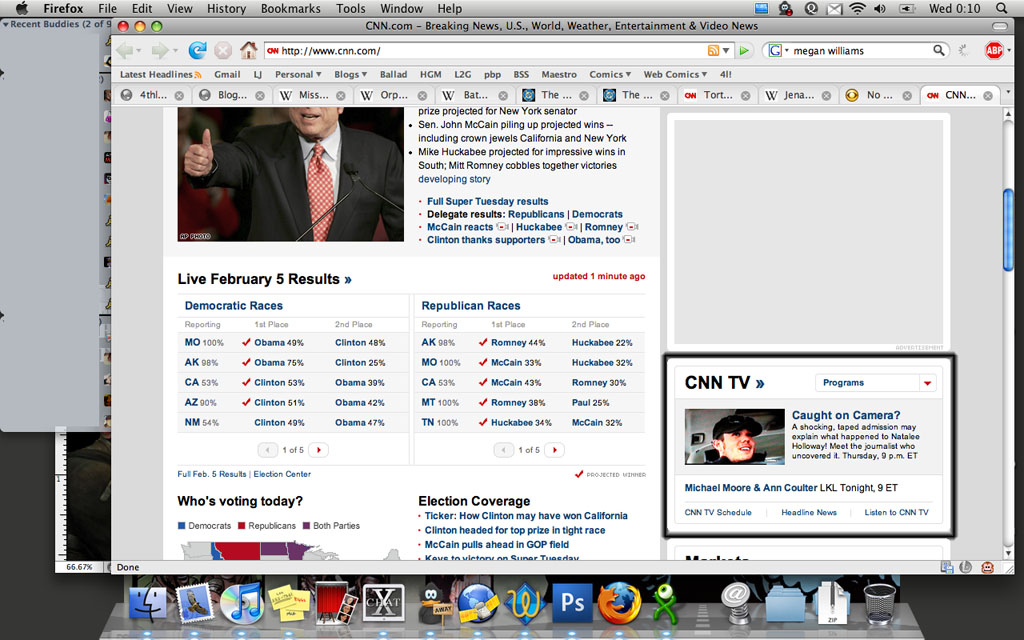Open the Back button history dropdown arrow

click(138, 50)
